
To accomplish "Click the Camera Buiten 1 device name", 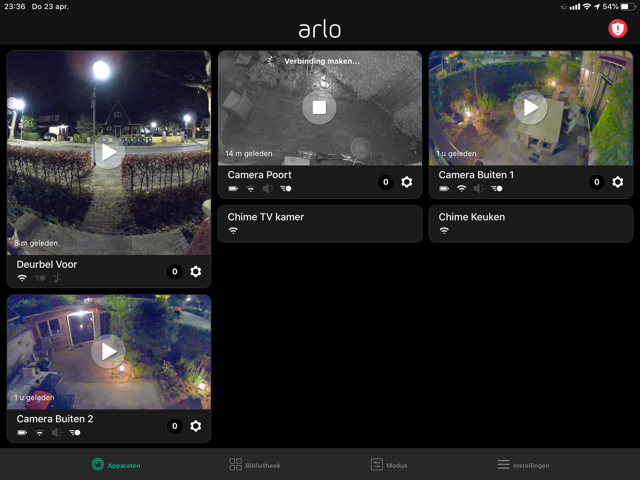I will pyautogui.click(x=476, y=175).
